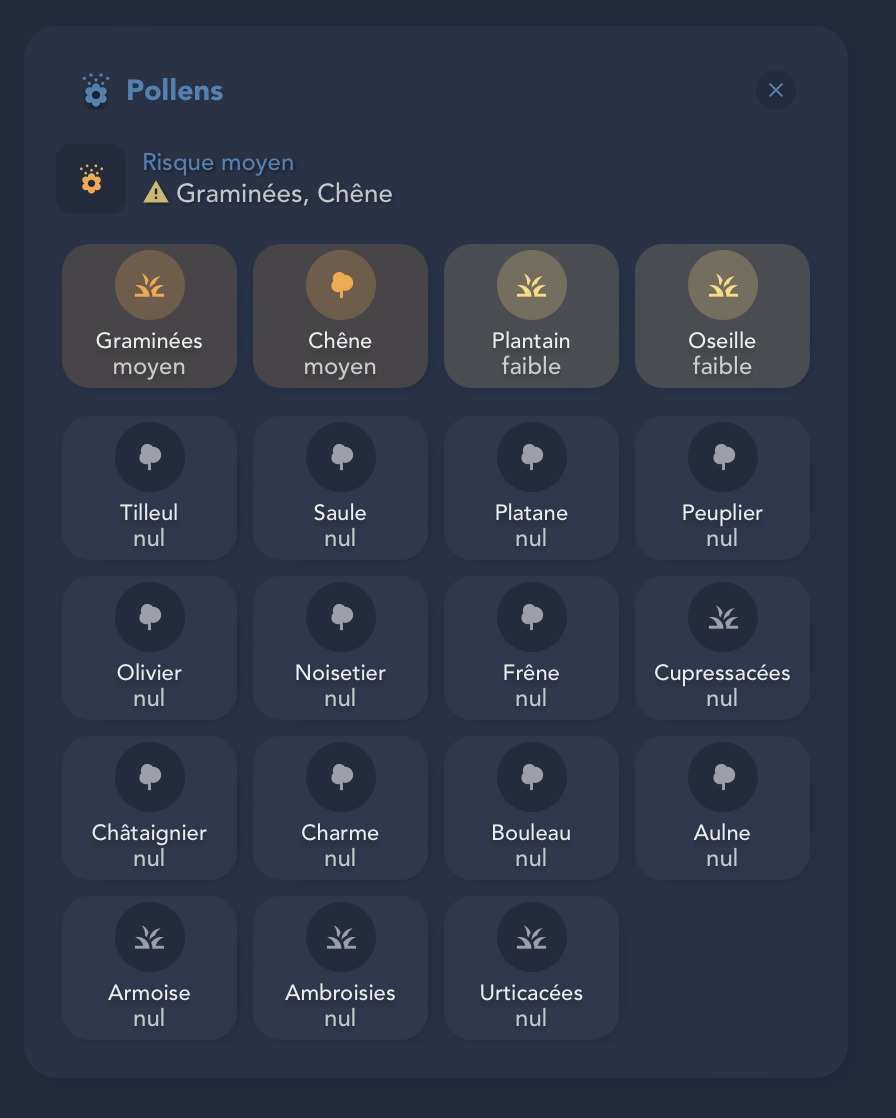The width and height of the screenshot is (896, 1118).
Task: Select the Plantain pollen icon
Action: coord(532,285)
